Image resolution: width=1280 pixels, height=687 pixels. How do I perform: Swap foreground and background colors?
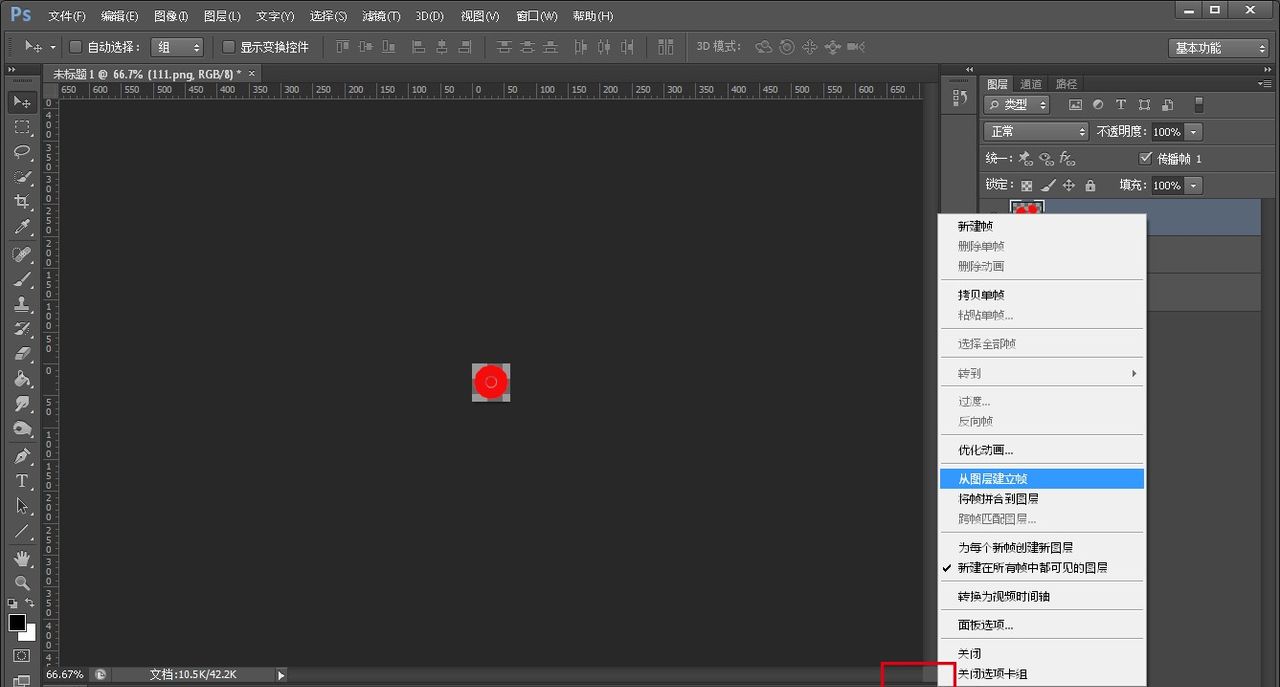click(31, 603)
